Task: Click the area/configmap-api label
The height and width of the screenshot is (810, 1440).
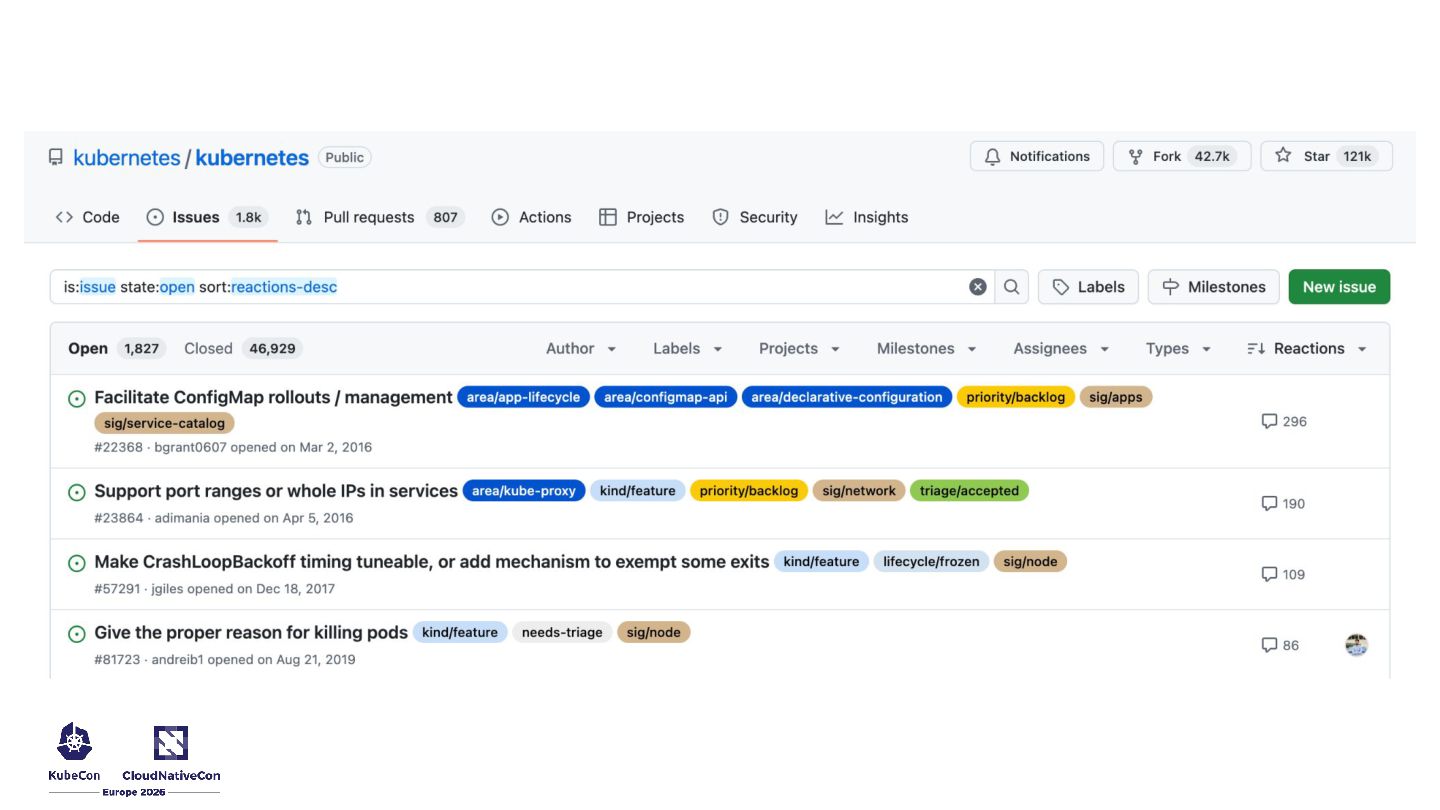Action: pyautogui.click(x=666, y=397)
